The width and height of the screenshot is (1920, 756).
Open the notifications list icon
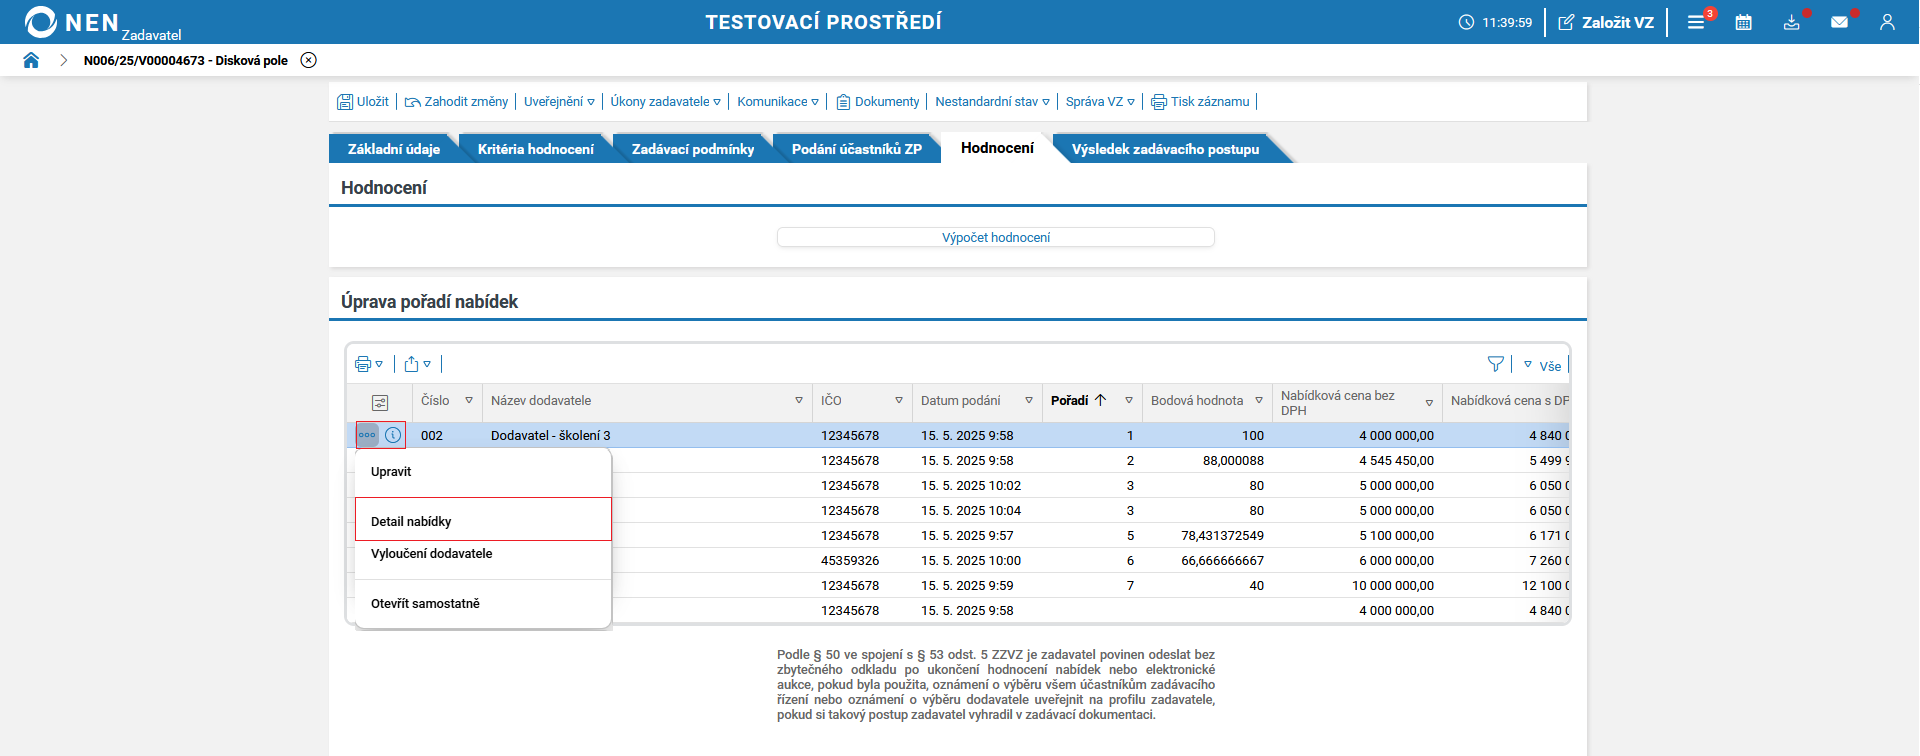pyautogui.click(x=1696, y=22)
